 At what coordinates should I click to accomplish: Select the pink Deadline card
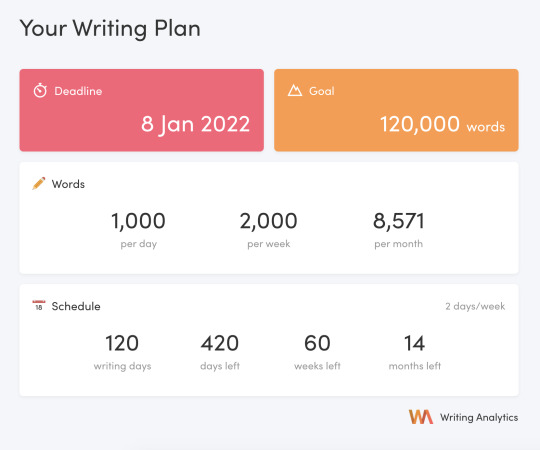(142, 110)
